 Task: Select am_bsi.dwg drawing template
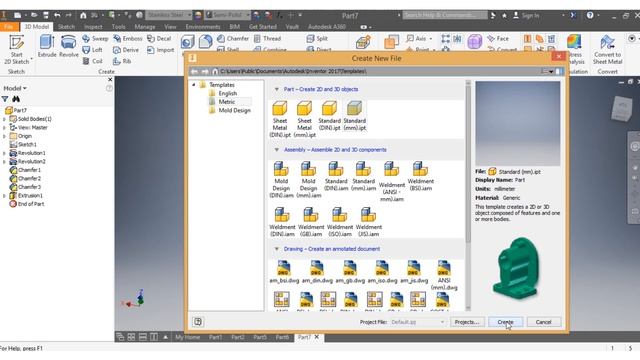tap(284, 272)
